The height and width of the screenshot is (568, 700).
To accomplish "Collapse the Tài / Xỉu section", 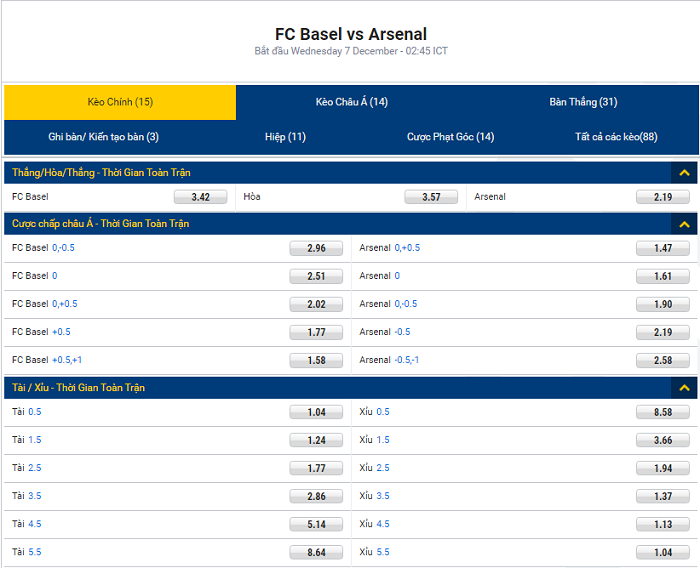I will coord(684,388).
